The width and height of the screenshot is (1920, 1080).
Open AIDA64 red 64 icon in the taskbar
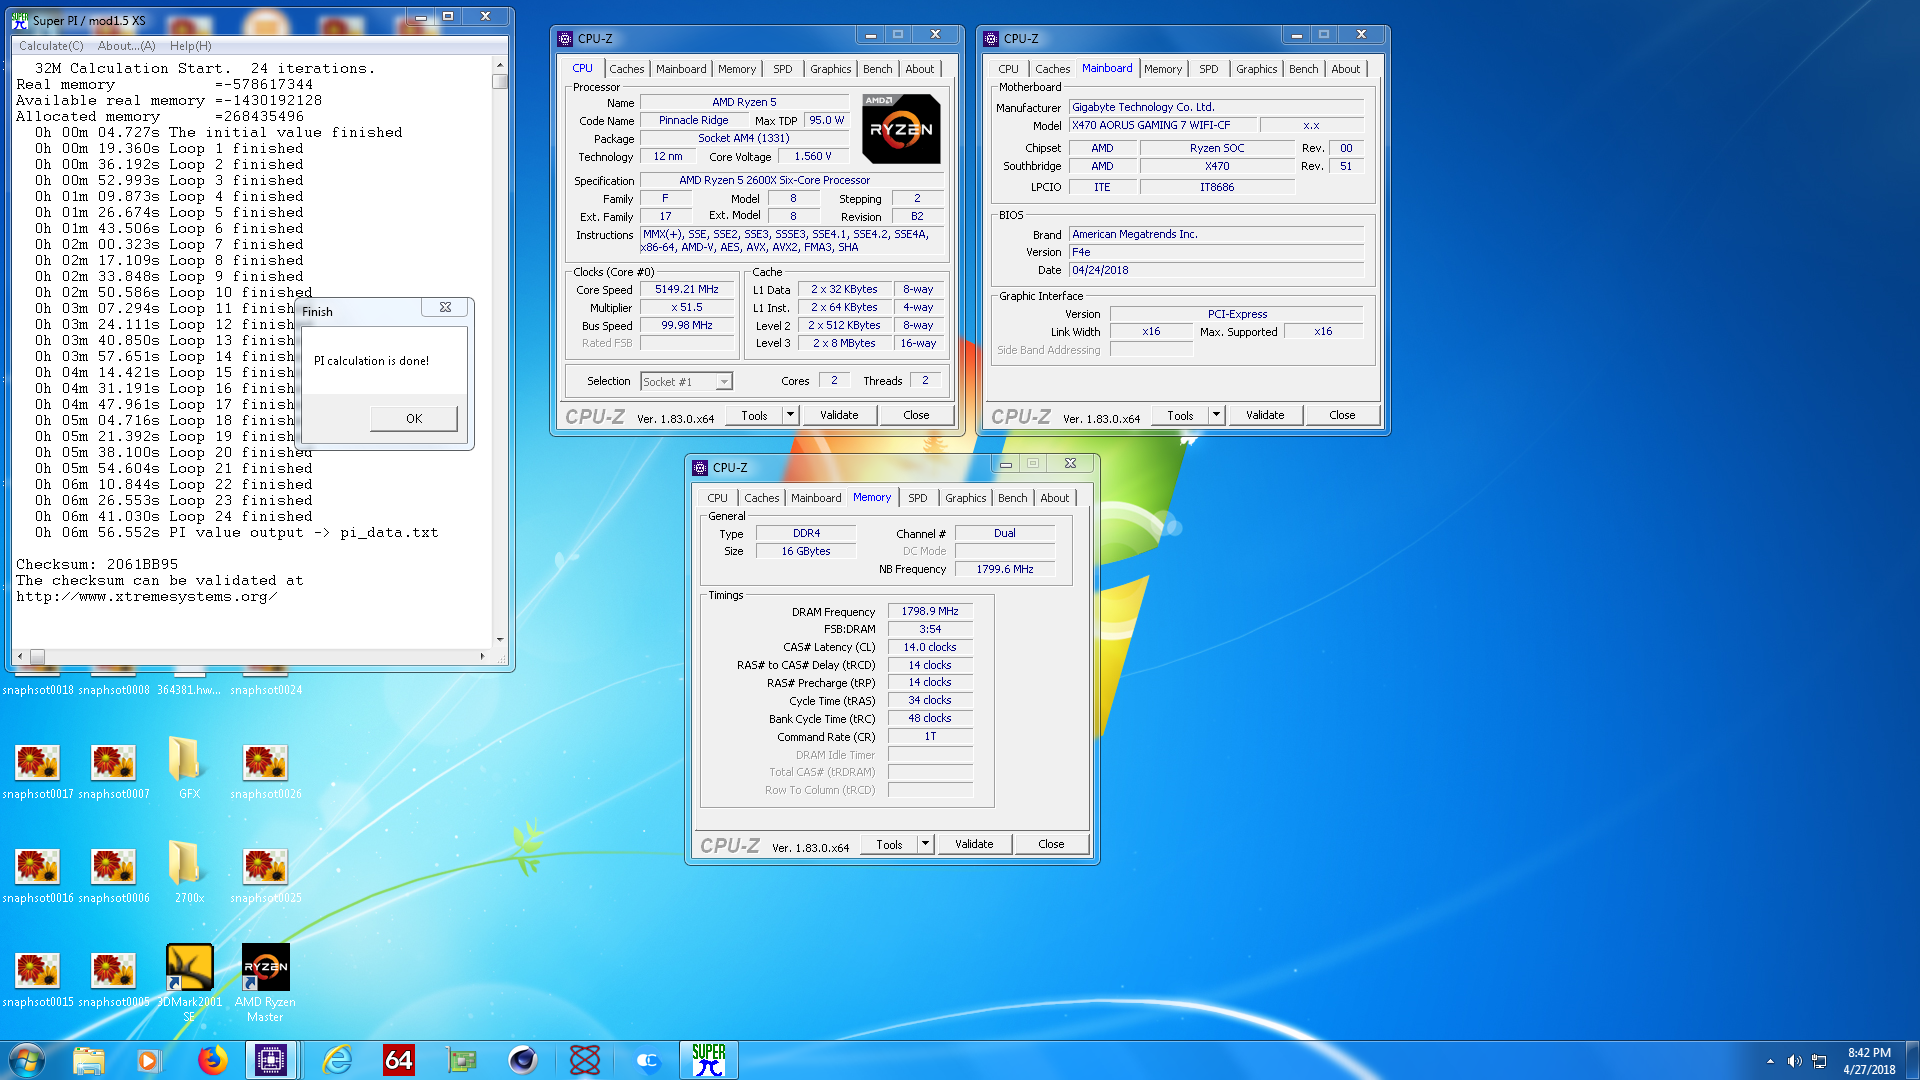[398, 1060]
